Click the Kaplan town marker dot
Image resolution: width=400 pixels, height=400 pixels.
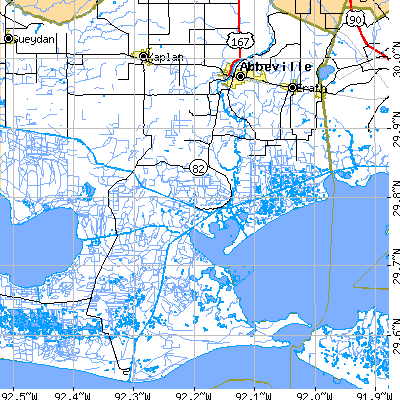(x=144, y=56)
